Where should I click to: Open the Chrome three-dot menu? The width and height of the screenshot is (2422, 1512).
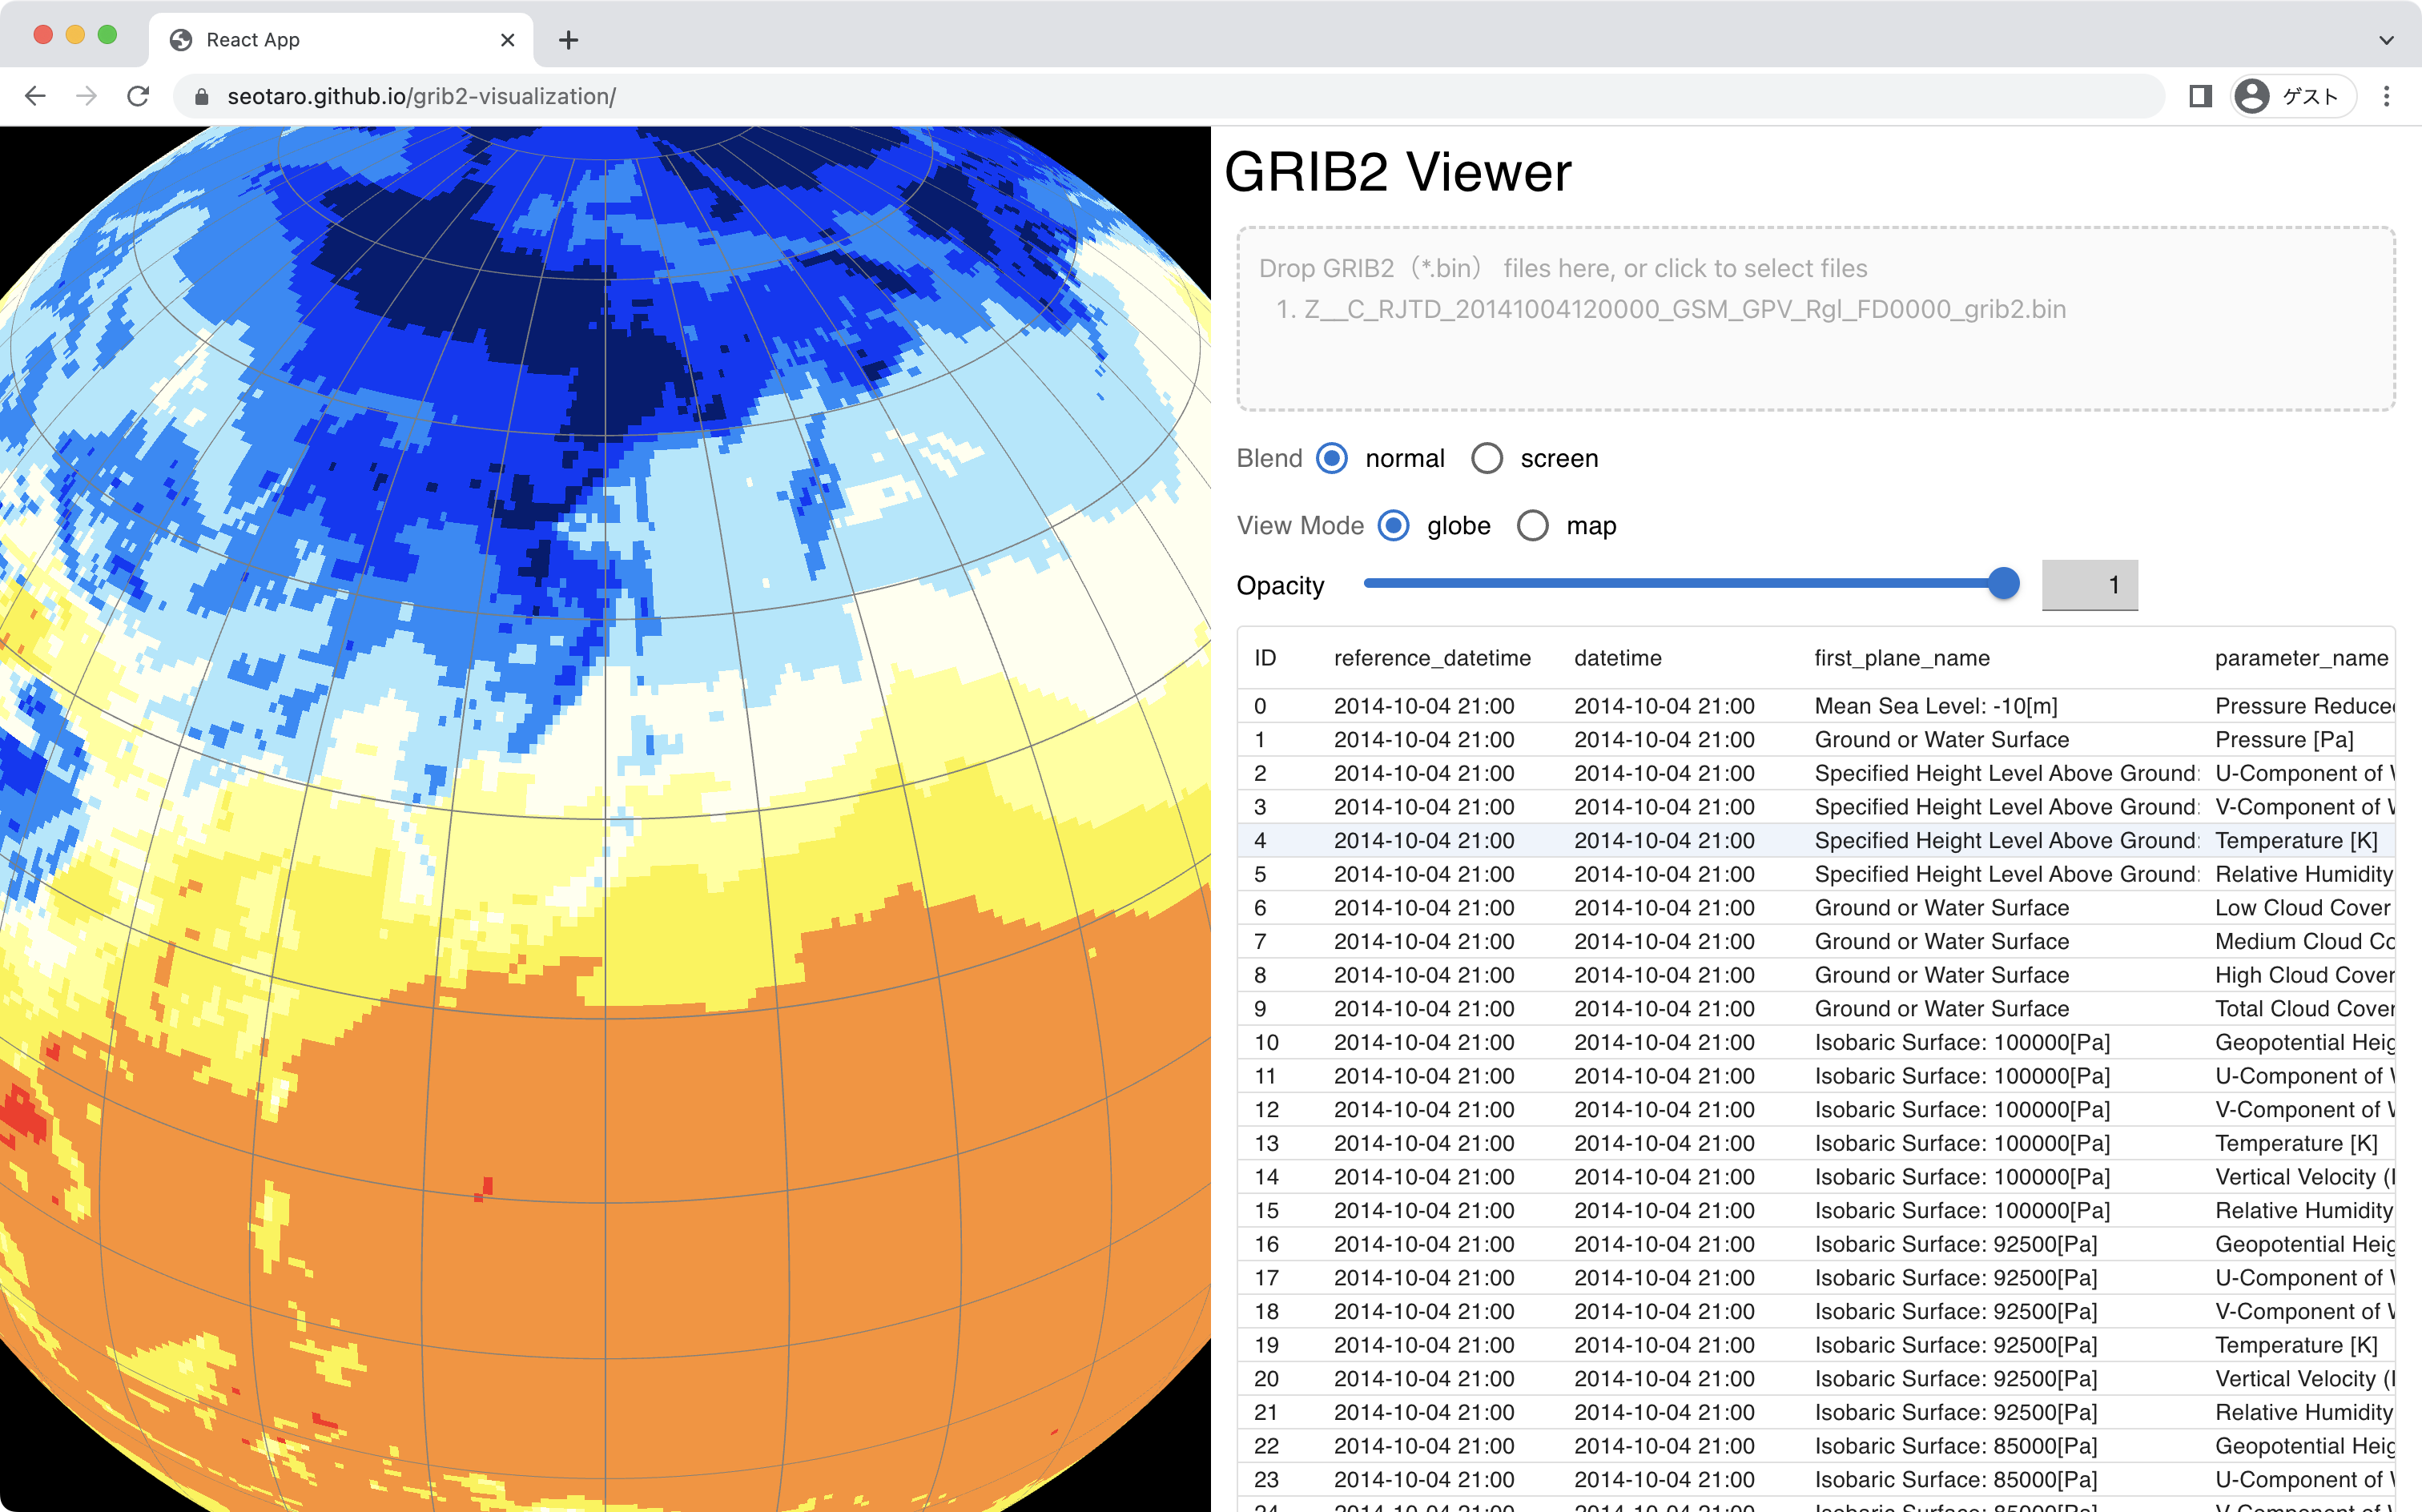2386,96
